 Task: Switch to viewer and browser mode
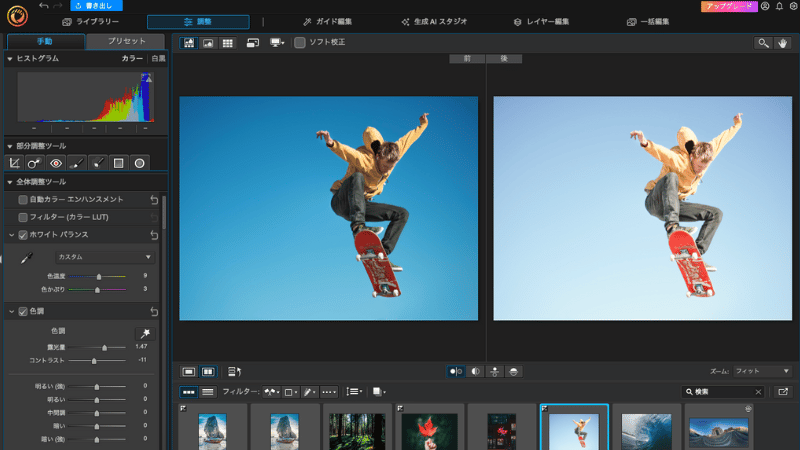(189, 43)
